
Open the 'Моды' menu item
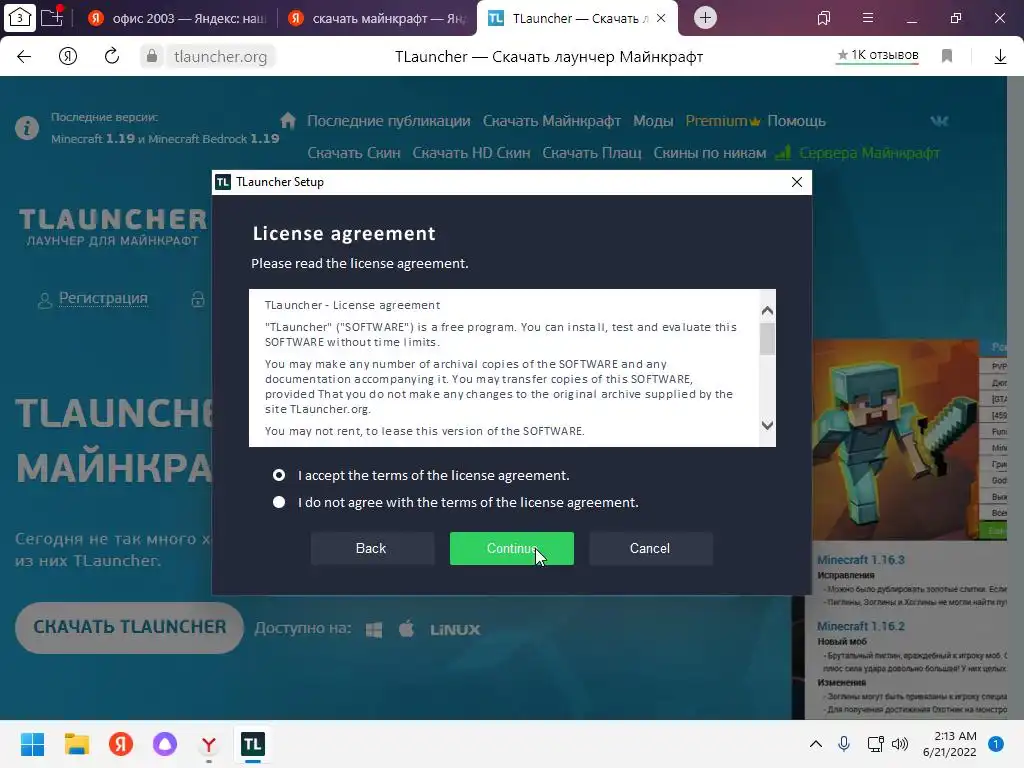[x=653, y=121]
